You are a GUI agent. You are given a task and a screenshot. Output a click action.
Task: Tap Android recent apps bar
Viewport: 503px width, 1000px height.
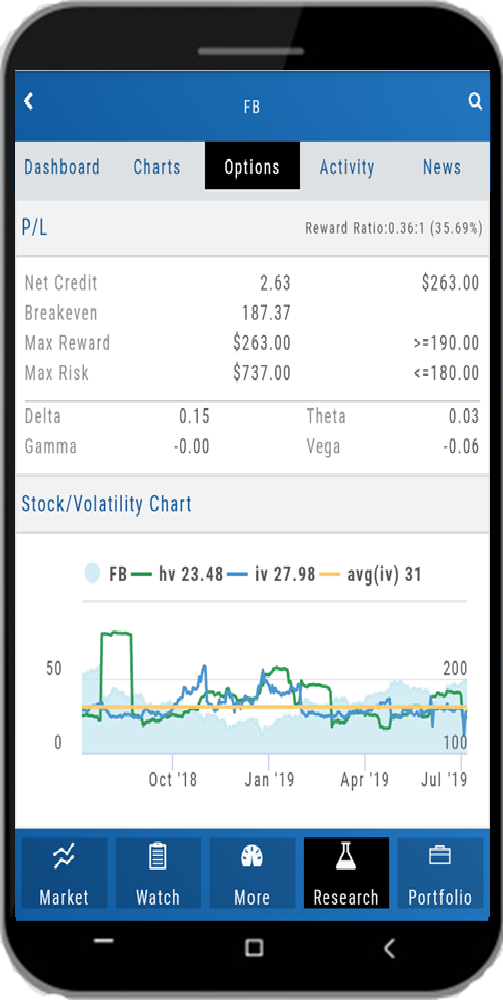point(103,941)
